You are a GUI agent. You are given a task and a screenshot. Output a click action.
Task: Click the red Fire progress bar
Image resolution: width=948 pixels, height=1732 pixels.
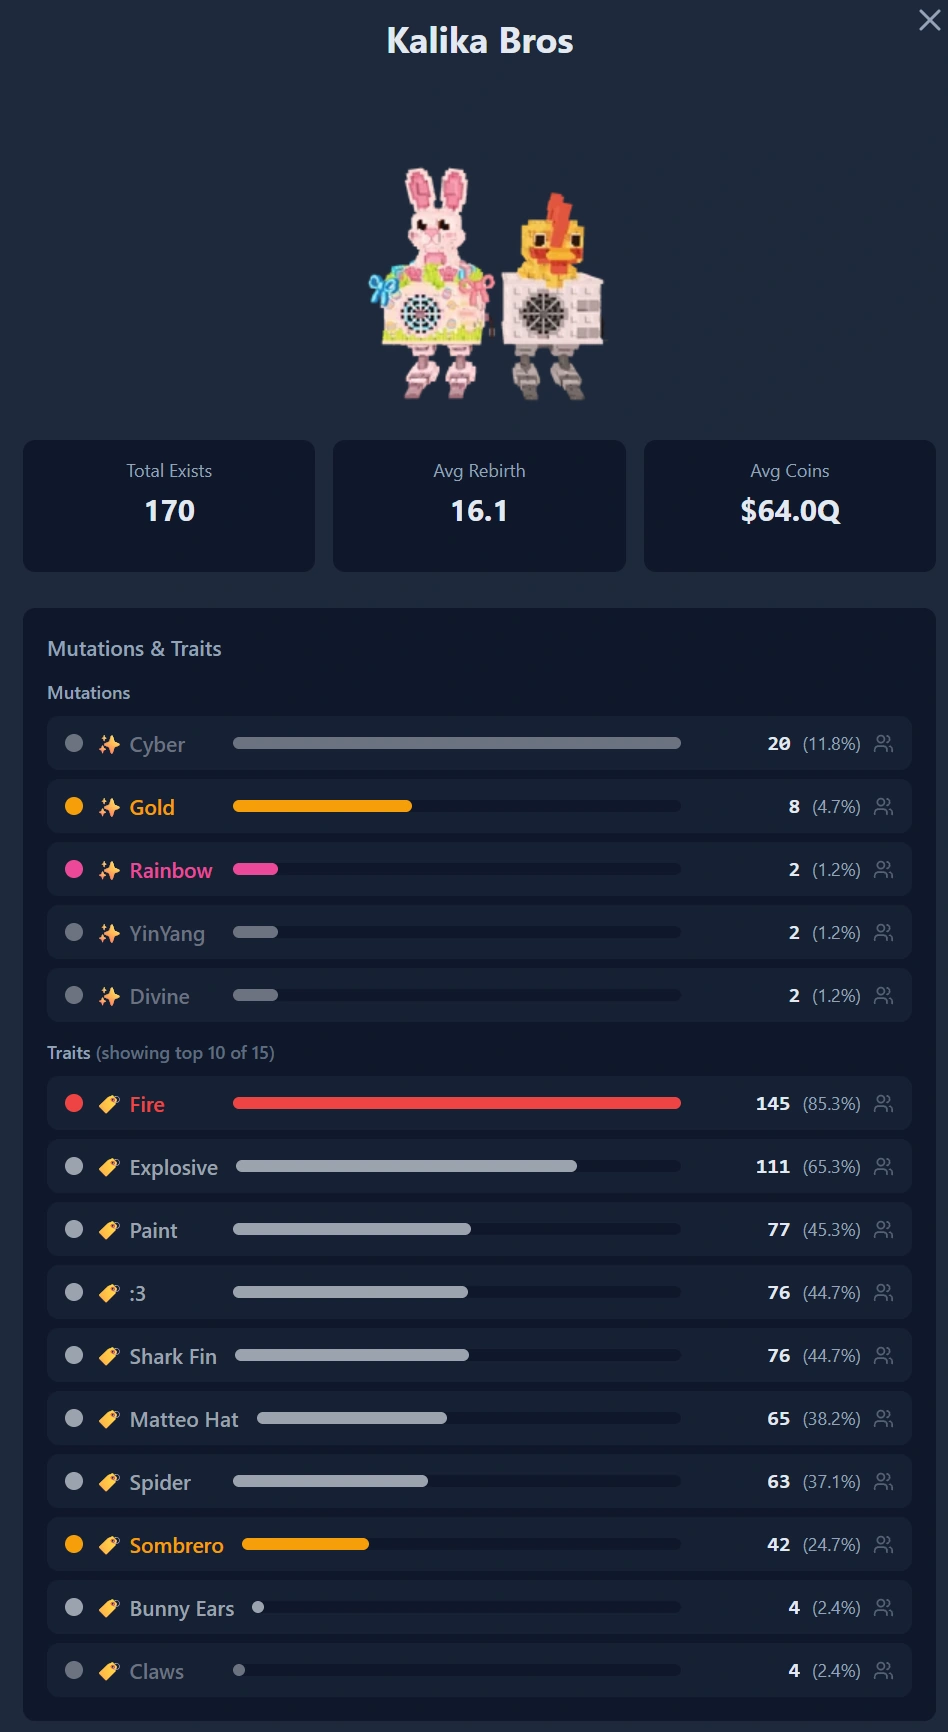[x=457, y=1103]
